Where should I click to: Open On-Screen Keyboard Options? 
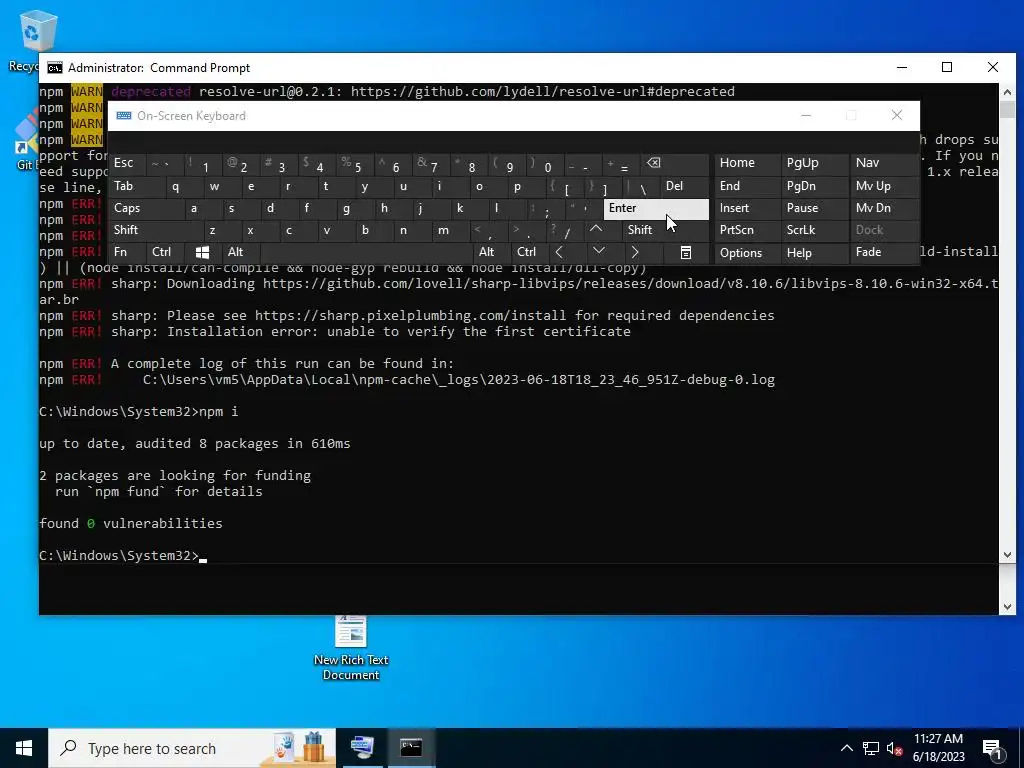[x=747, y=253]
